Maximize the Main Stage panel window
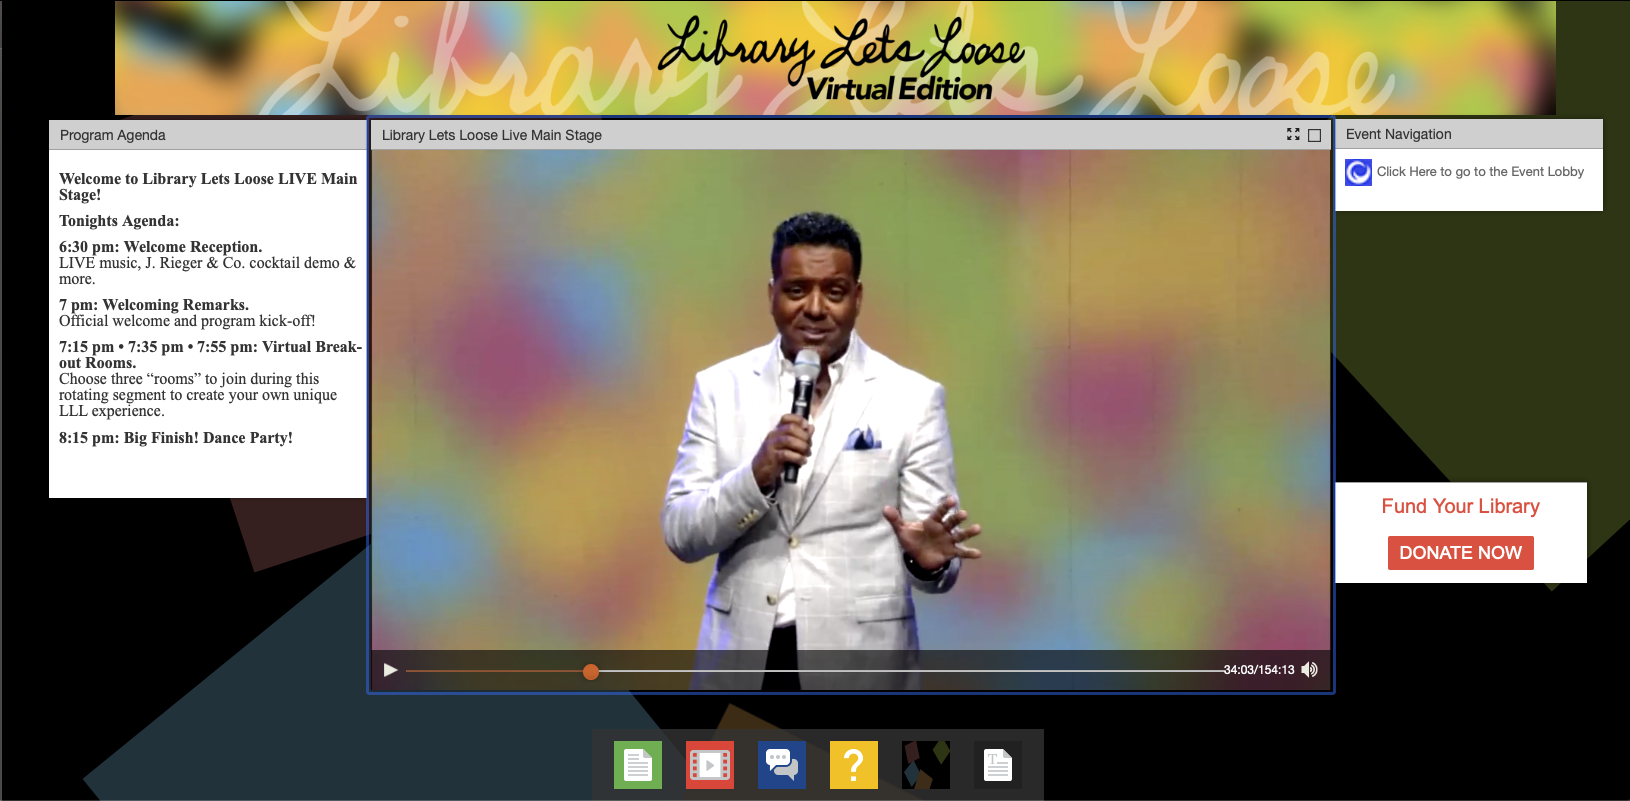This screenshot has width=1630, height=801. point(1315,135)
